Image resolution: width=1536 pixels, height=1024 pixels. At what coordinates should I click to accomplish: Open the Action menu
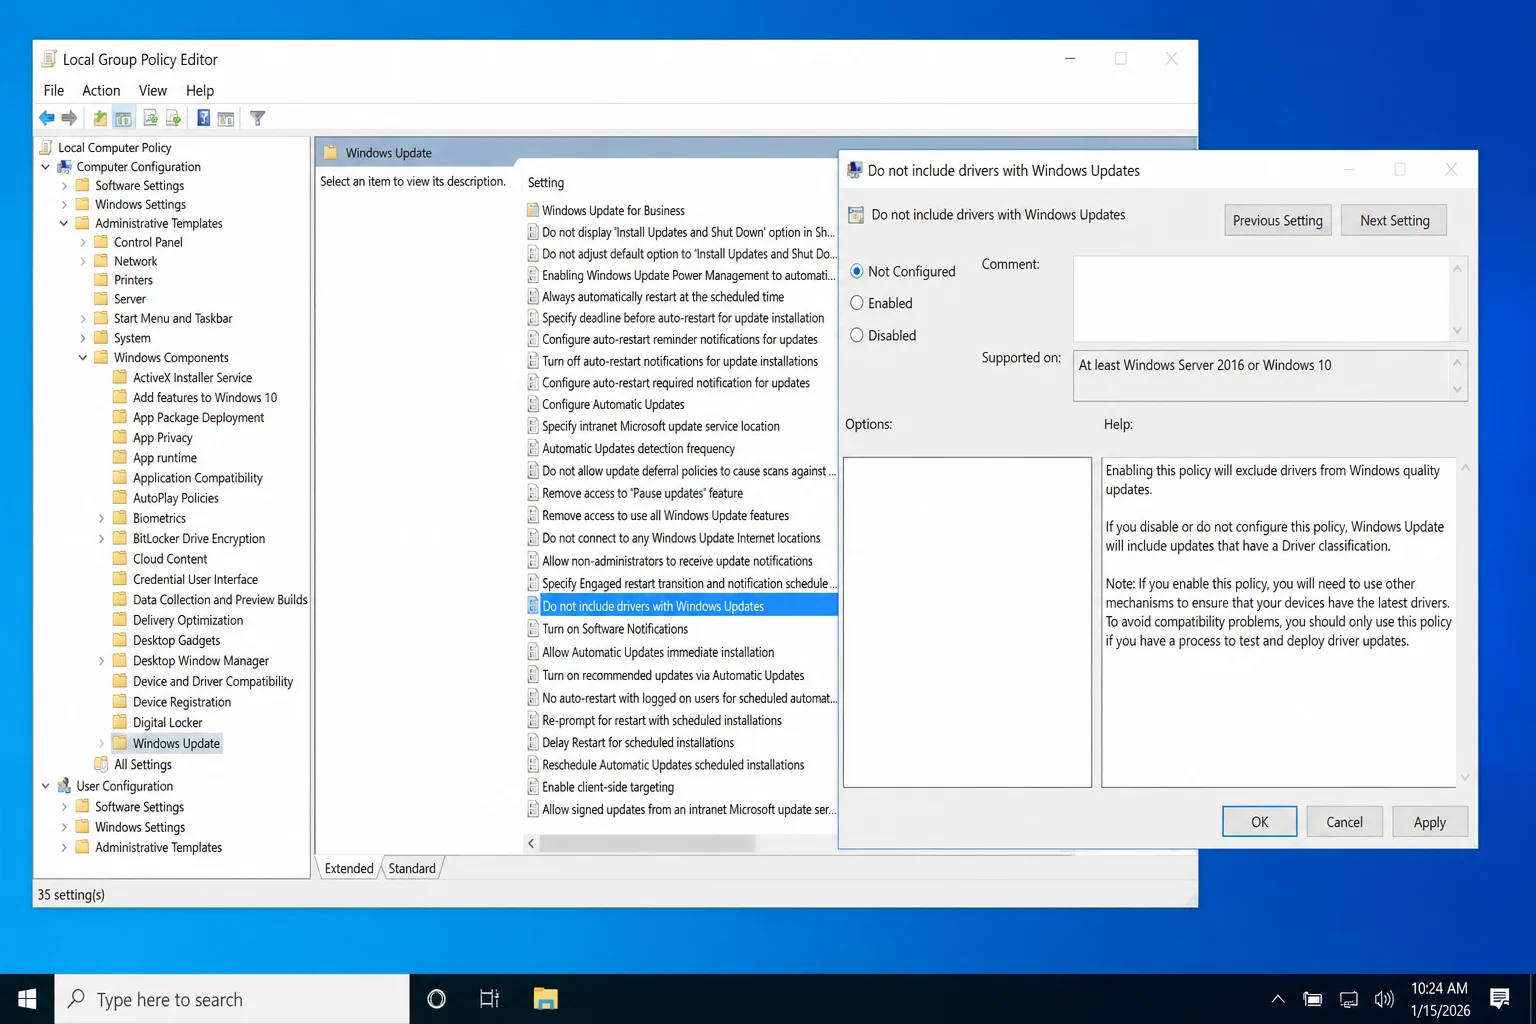101,90
